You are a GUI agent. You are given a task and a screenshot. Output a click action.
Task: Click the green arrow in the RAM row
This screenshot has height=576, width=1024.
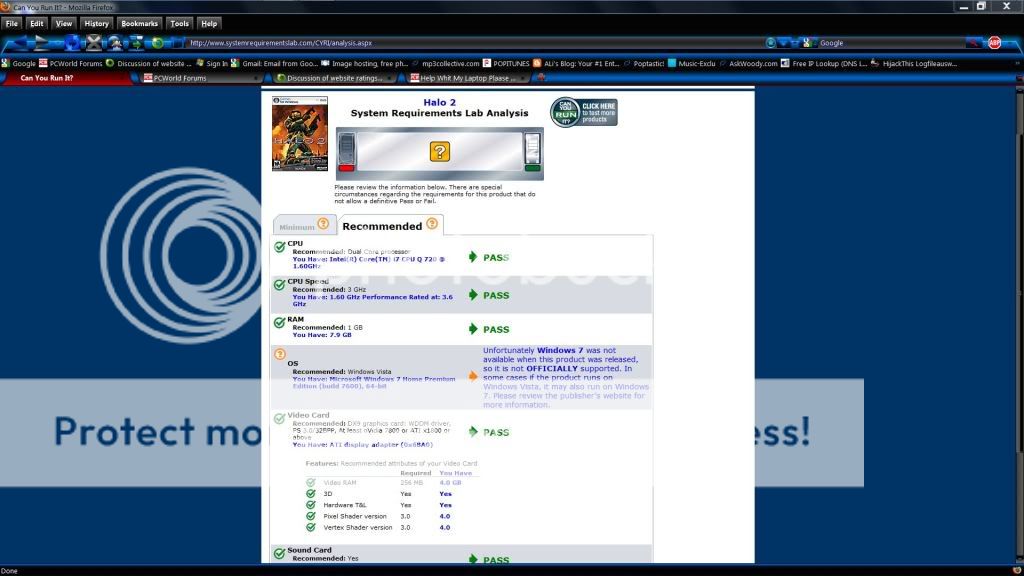click(473, 329)
